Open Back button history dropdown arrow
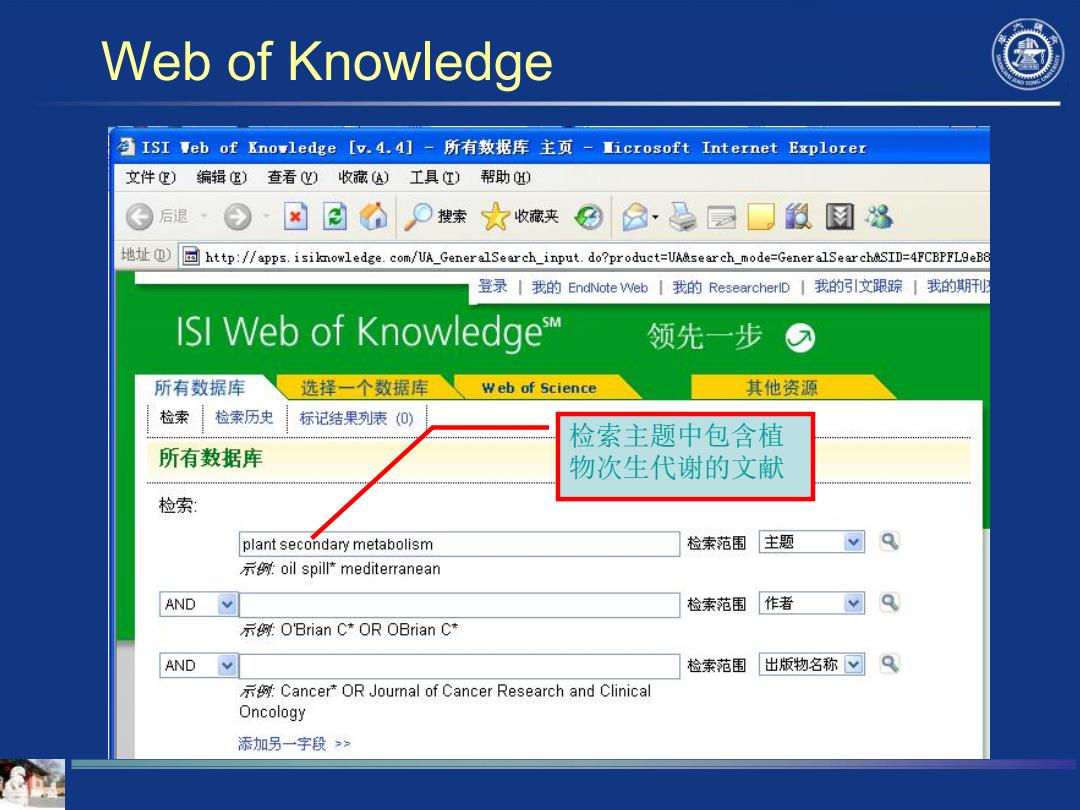This screenshot has width=1080, height=810. click(x=204, y=216)
